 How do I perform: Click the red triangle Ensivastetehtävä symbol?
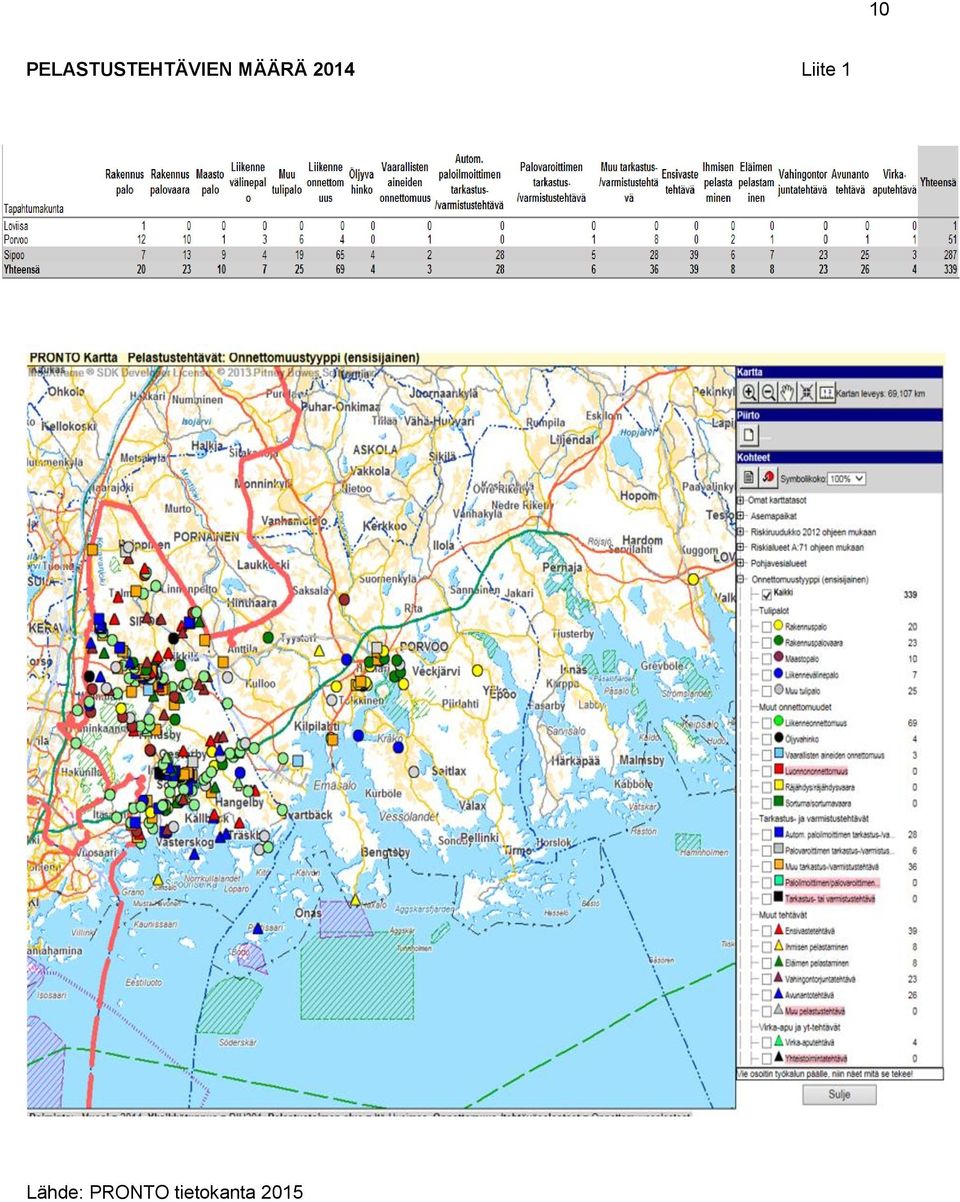(778, 930)
